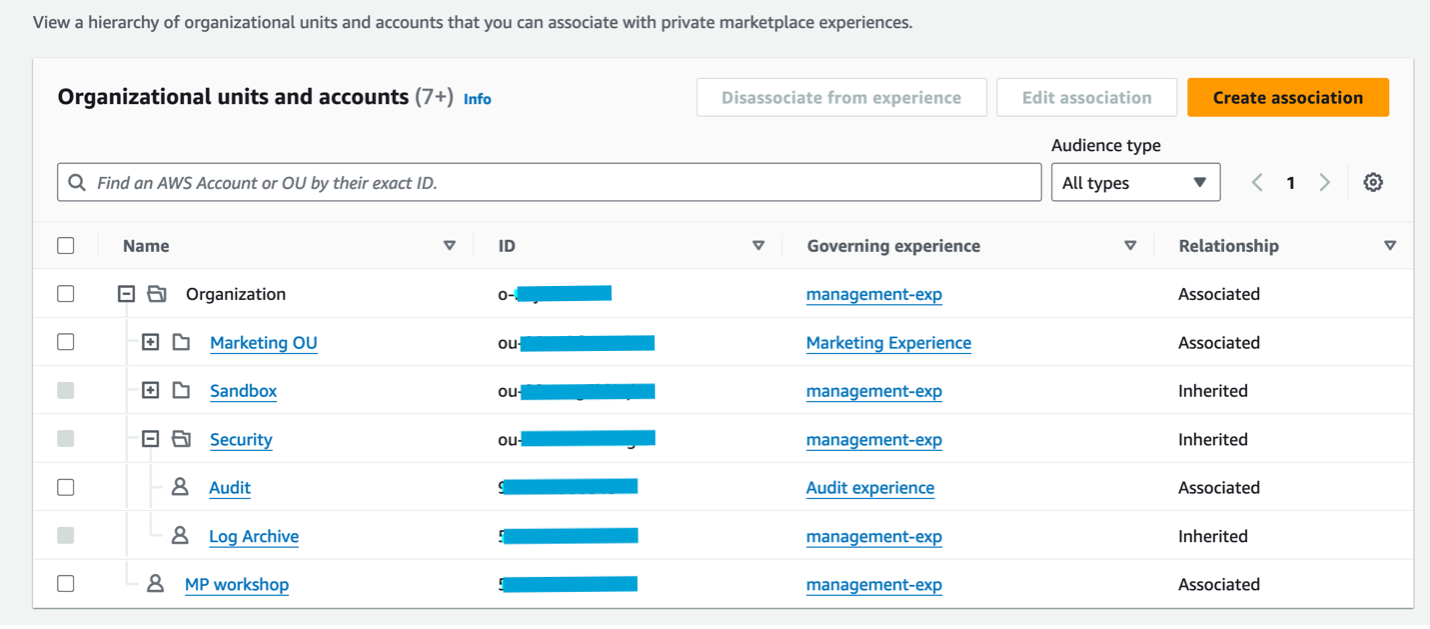Go to previous page arrow
Viewport: 1430px width, 629px height.
tap(1257, 183)
